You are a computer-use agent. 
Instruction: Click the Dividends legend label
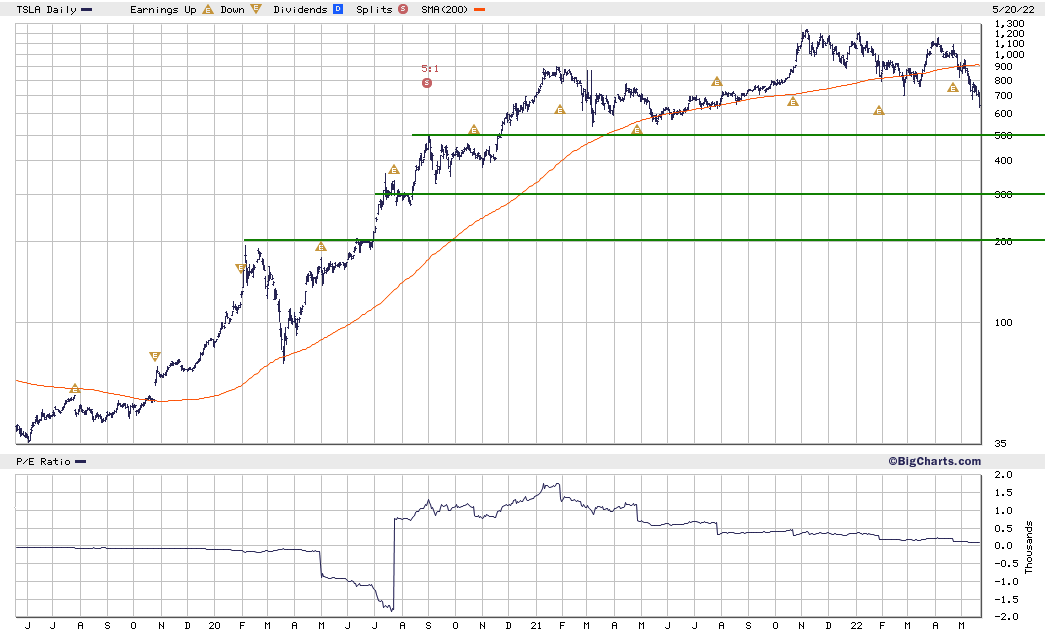(300, 9)
